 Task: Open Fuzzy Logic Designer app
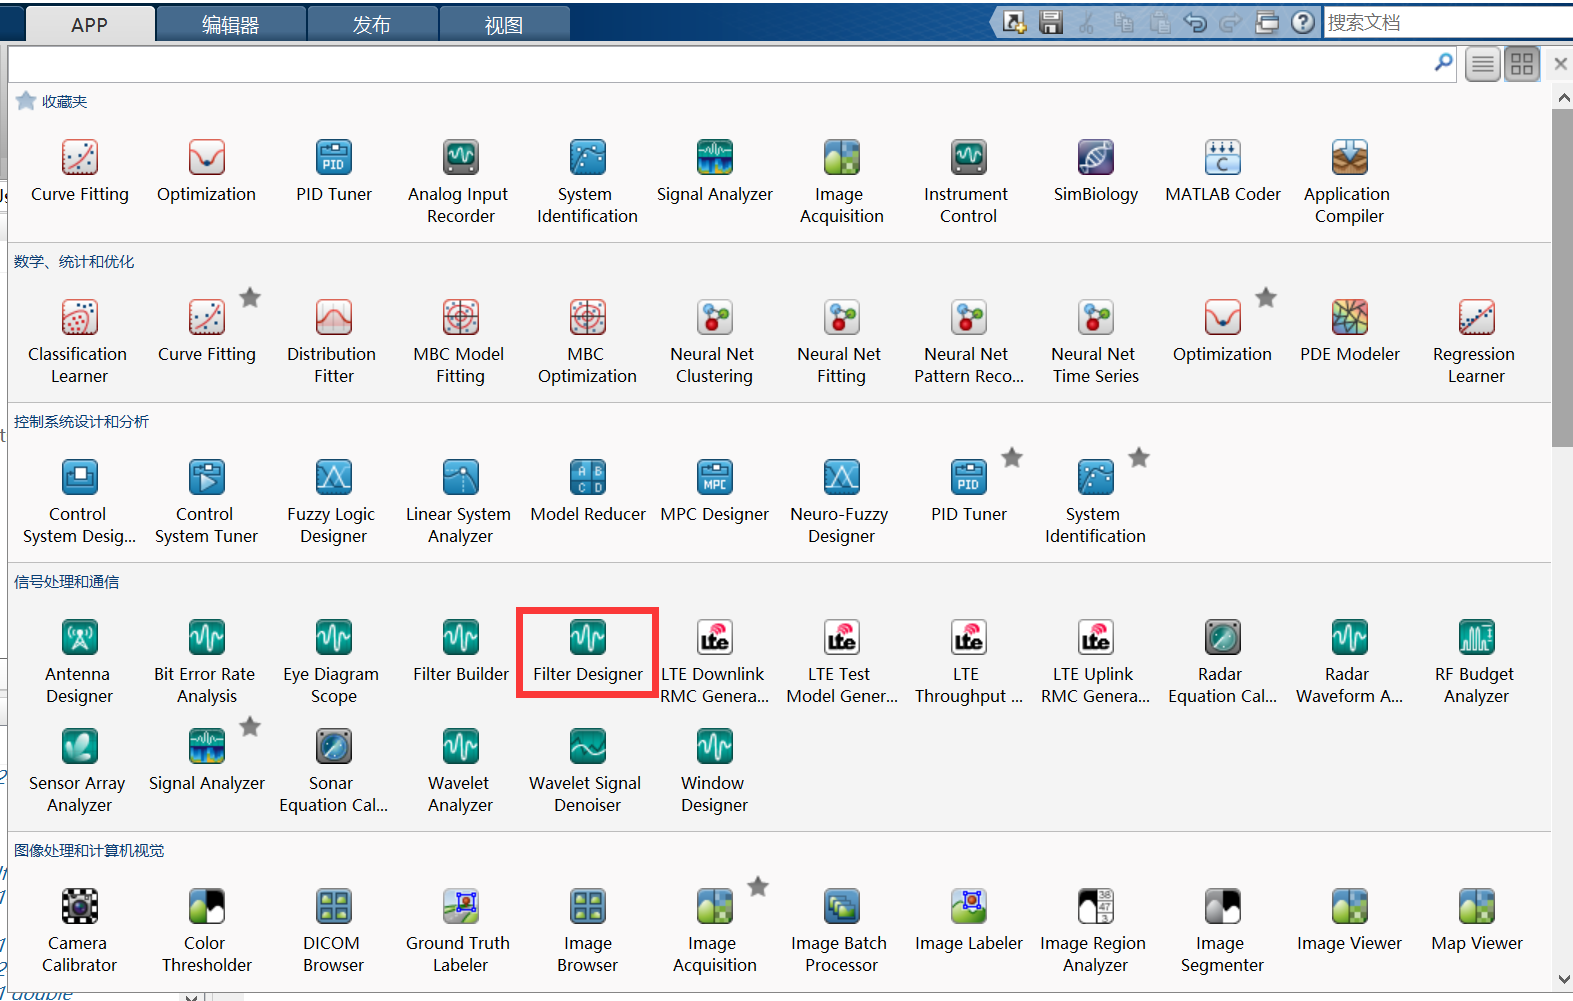click(333, 502)
